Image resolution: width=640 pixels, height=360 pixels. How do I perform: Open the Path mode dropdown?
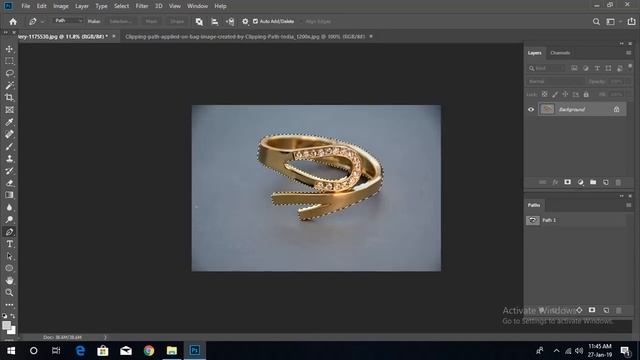pyautogui.click(x=68, y=21)
